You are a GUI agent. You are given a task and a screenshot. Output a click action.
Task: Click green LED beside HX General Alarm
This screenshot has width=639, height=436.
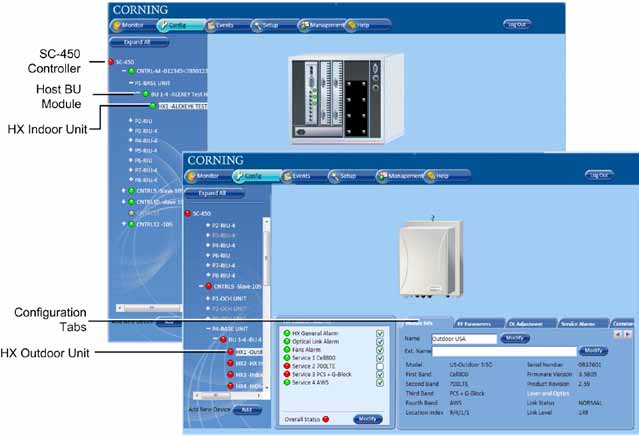click(287, 333)
